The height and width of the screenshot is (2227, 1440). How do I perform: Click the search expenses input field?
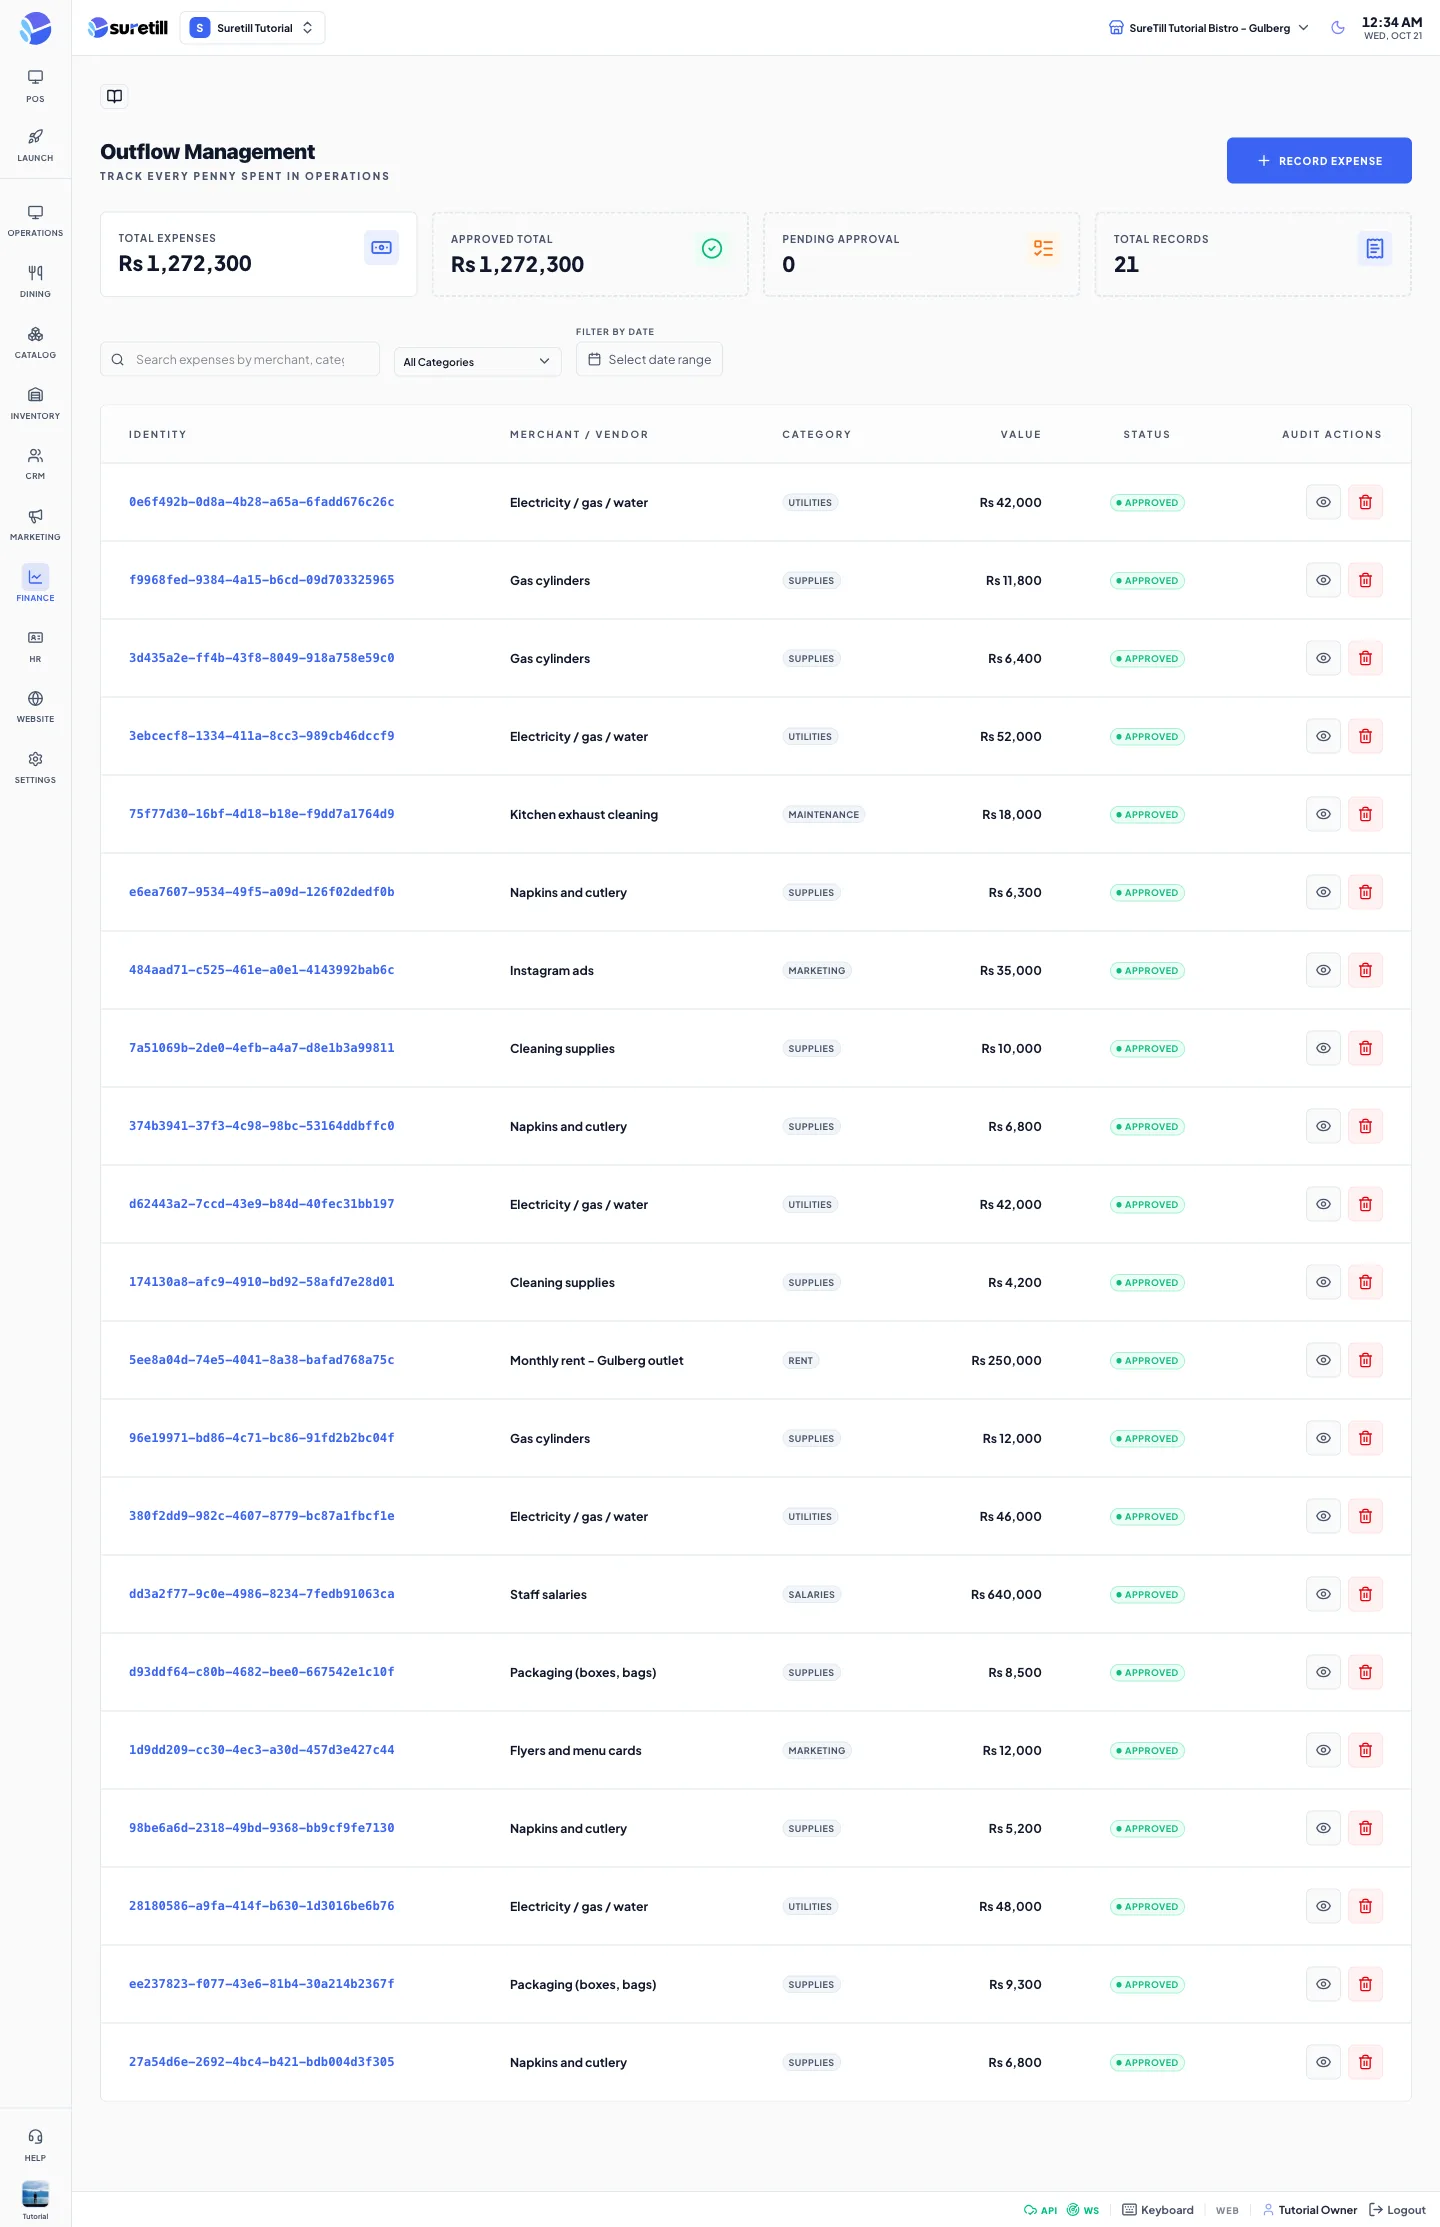(x=240, y=360)
